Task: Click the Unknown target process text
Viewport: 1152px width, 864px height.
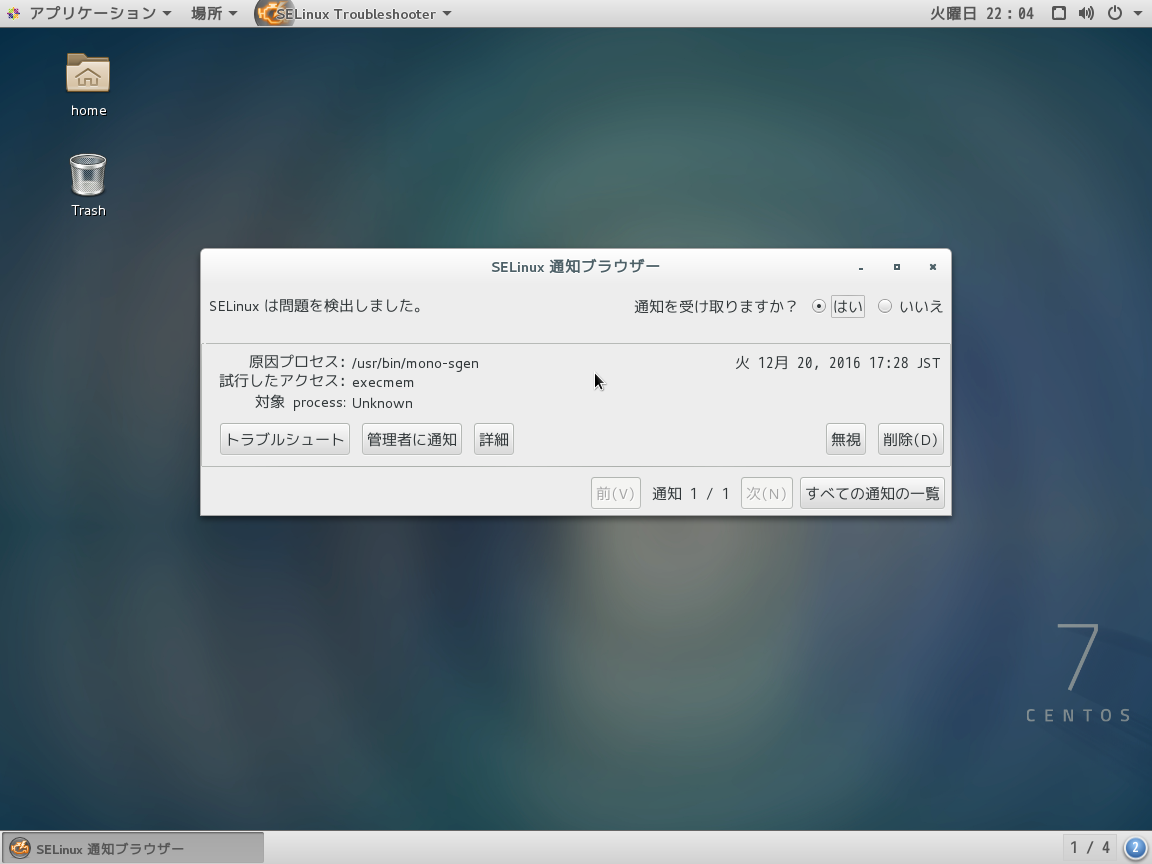Action: [382, 403]
